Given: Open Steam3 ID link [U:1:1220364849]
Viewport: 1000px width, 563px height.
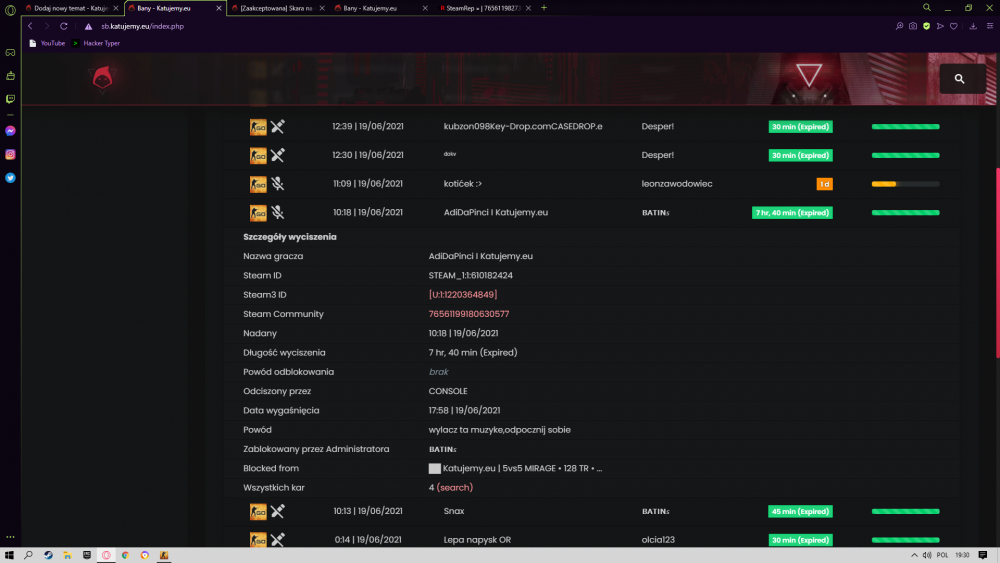Looking at the screenshot, I should tap(463, 295).
